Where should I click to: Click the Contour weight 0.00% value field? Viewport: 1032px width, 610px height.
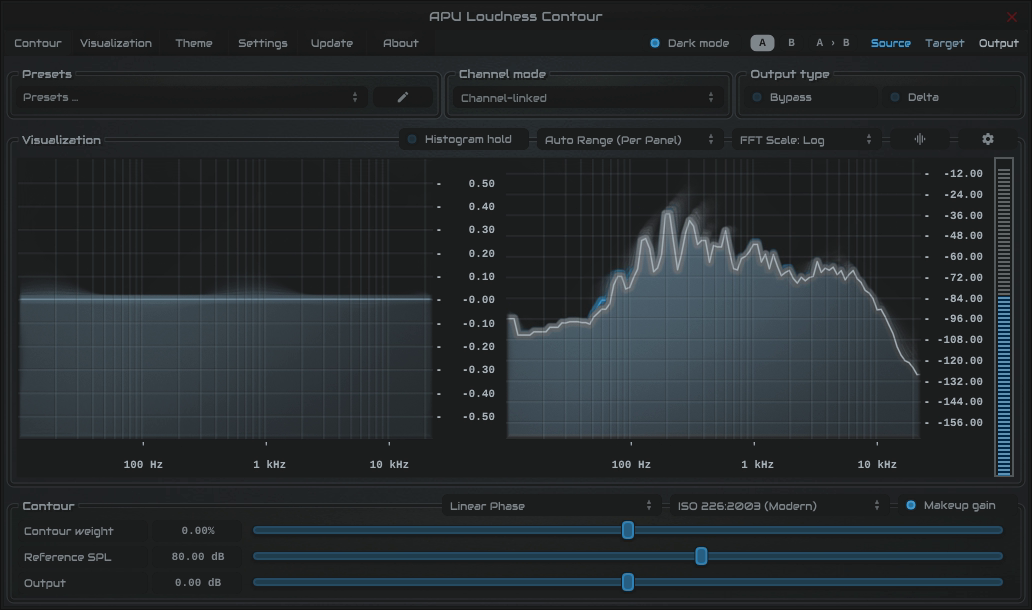tap(197, 530)
